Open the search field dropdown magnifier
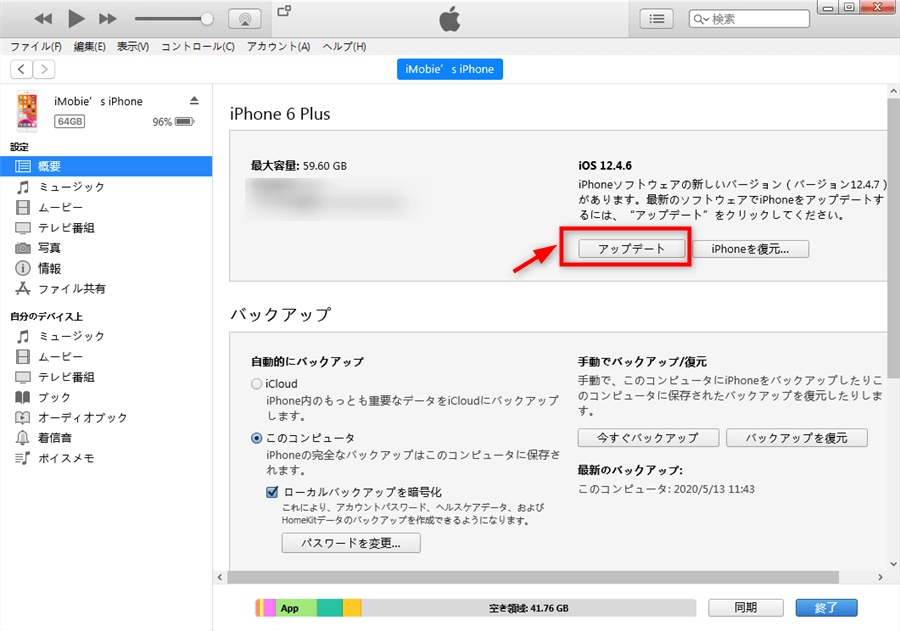The width and height of the screenshot is (900, 631). (x=701, y=19)
